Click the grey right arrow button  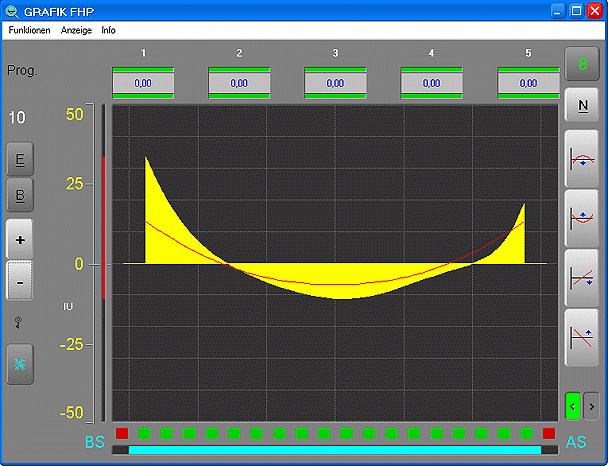pyautogui.click(x=591, y=406)
